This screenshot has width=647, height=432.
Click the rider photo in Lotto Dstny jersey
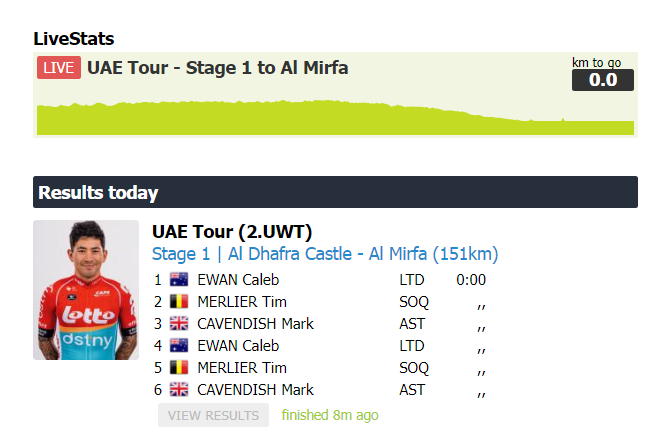point(86,290)
